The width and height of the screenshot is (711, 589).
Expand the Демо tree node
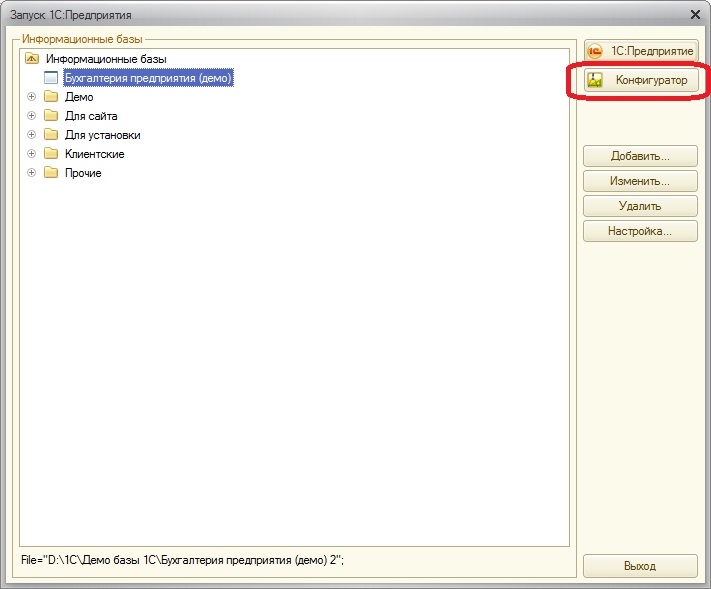31,97
